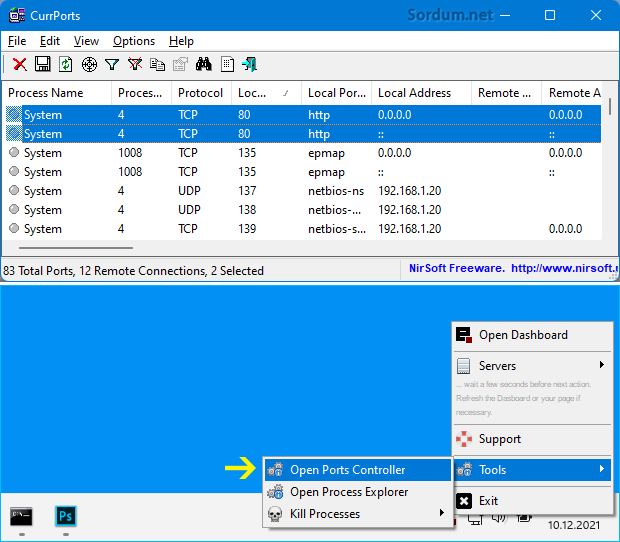This screenshot has height=542, width=620.
Task: Click the skull icon beside Kill Processes
Action: pos(275,514)
